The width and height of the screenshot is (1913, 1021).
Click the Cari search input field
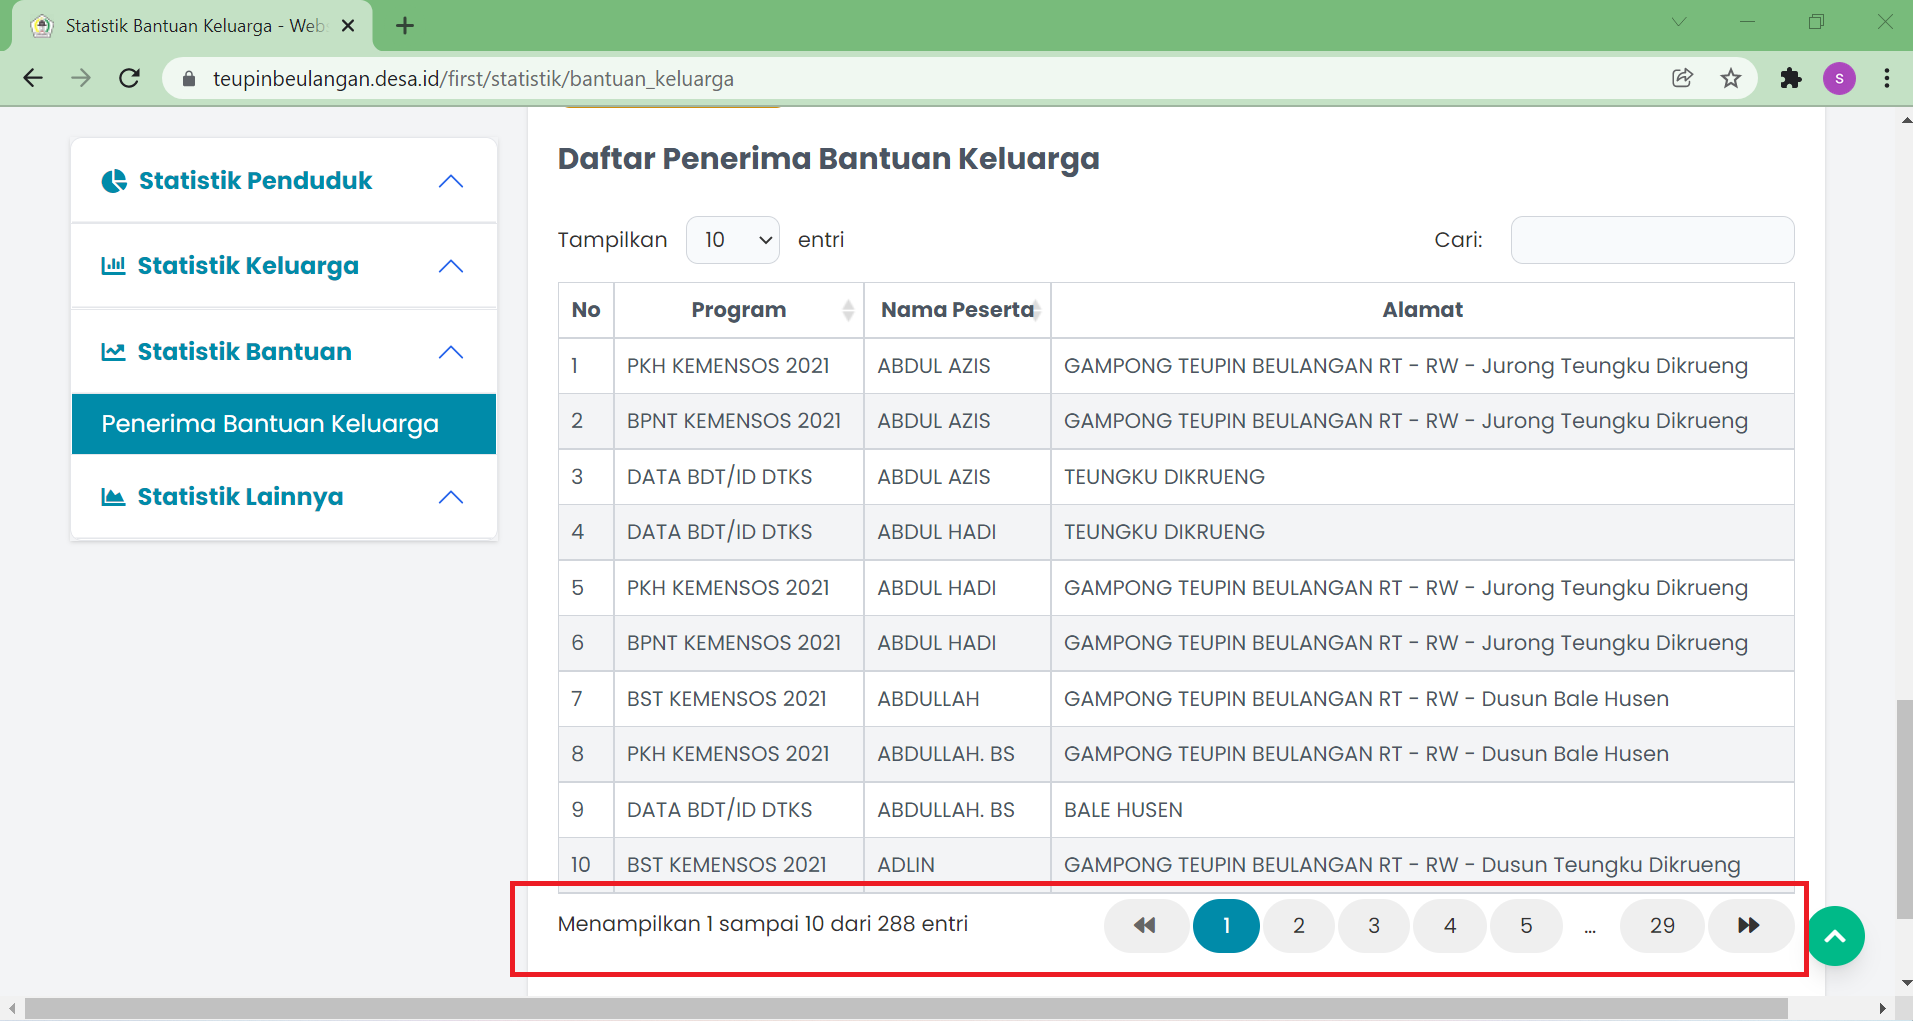pos(1652,240)
